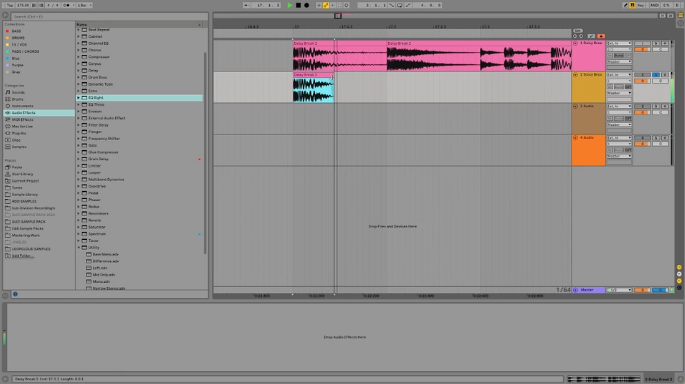Click the browser search field
This screenshot has height=384, width=685.
[x=109, y=16]
